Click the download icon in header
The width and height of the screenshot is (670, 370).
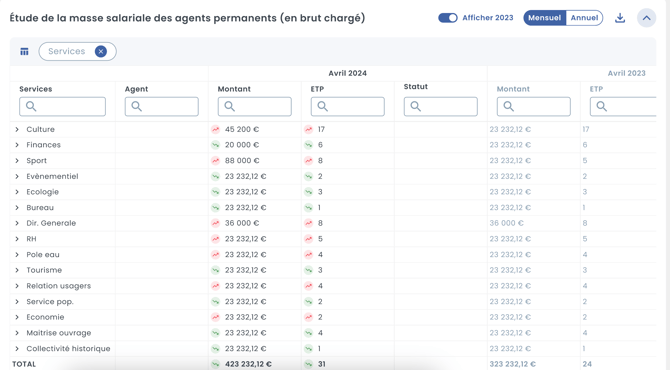620,18
